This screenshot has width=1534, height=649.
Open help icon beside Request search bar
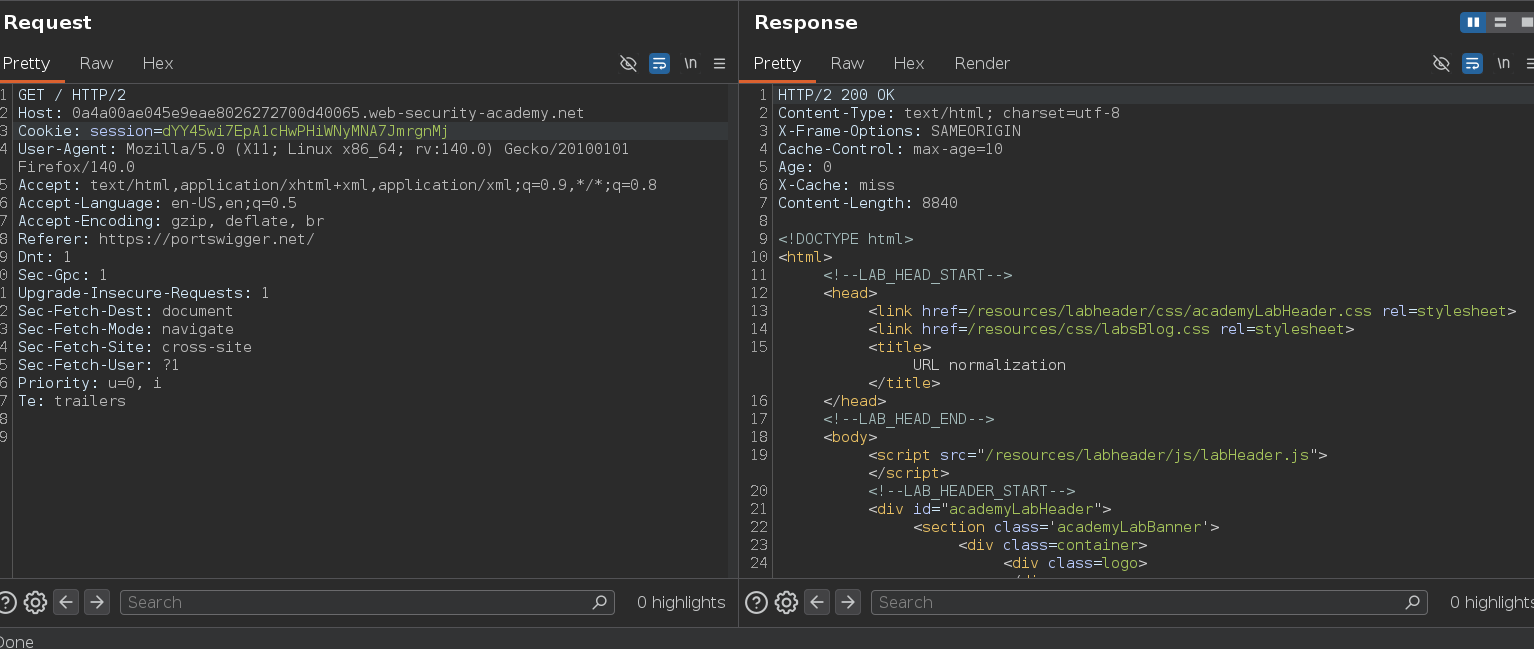click(x=7, y=602)
